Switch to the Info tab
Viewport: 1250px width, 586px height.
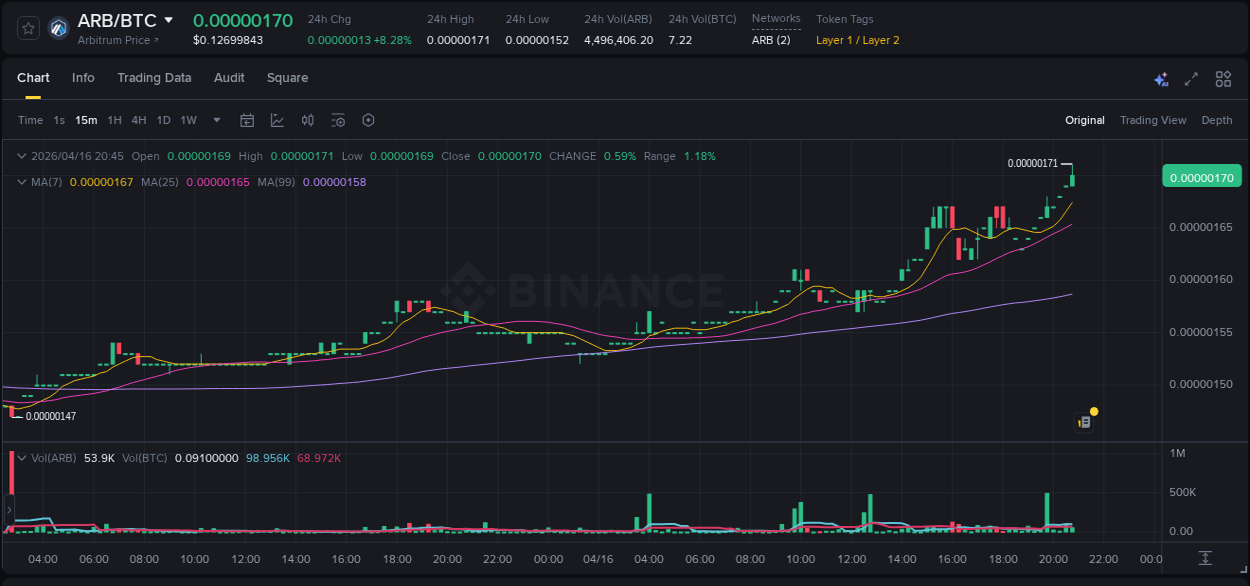pyautogui.click(x=83, y=78)
